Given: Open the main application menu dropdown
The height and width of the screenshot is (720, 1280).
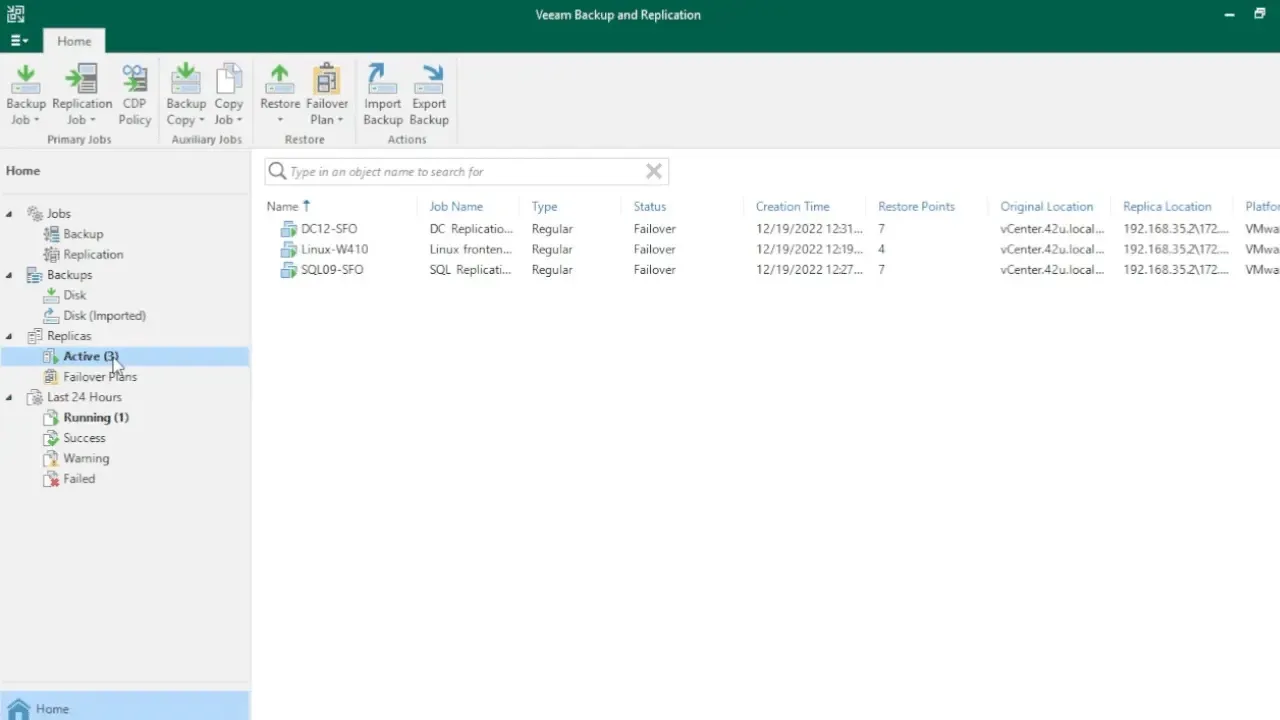Looking at the screenshot, I should pyautogui.click(x=19, y=41).
